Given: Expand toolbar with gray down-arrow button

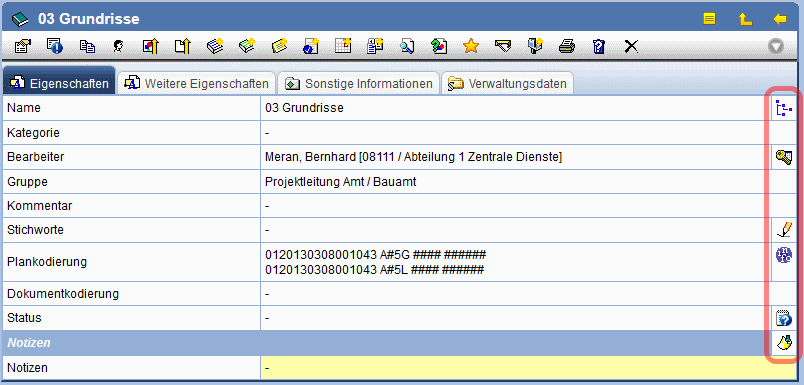Looking at the screenshot, I should pos(776,47).
